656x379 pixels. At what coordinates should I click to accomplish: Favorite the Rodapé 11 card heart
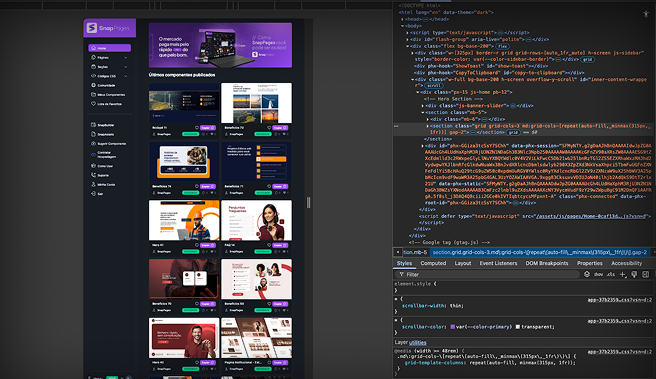click(197, 128)
